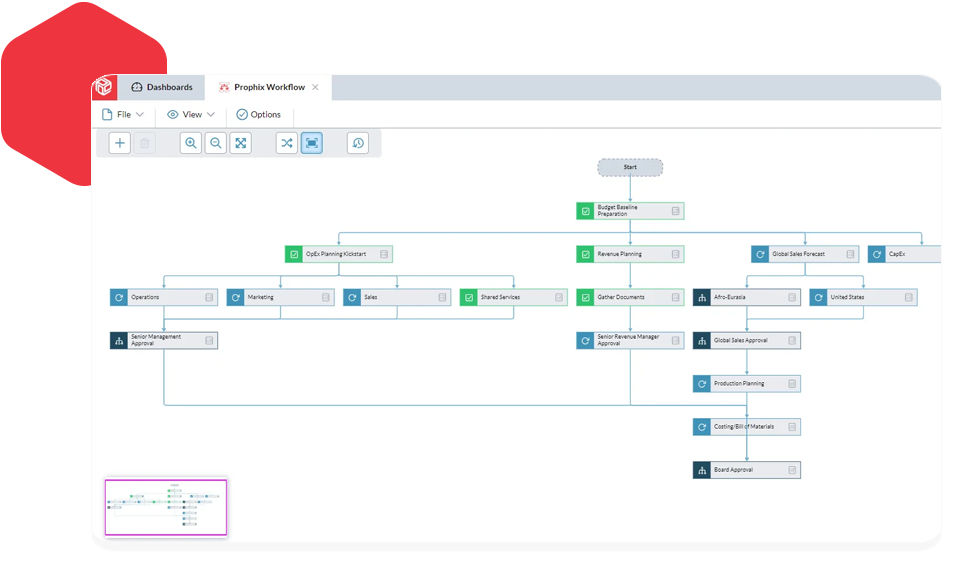This screenshot has height=564, width=966.
Task: Open details icon on Costing/Bill of Materials
Action: coord(792,427)
